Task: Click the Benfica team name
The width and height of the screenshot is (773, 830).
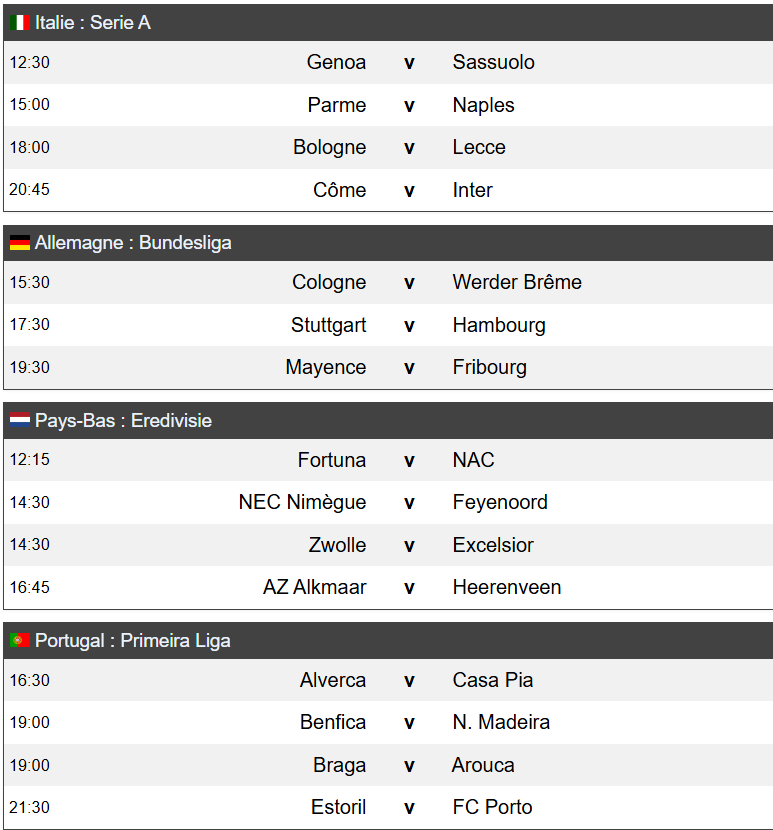Action: [x=333, y=722]
